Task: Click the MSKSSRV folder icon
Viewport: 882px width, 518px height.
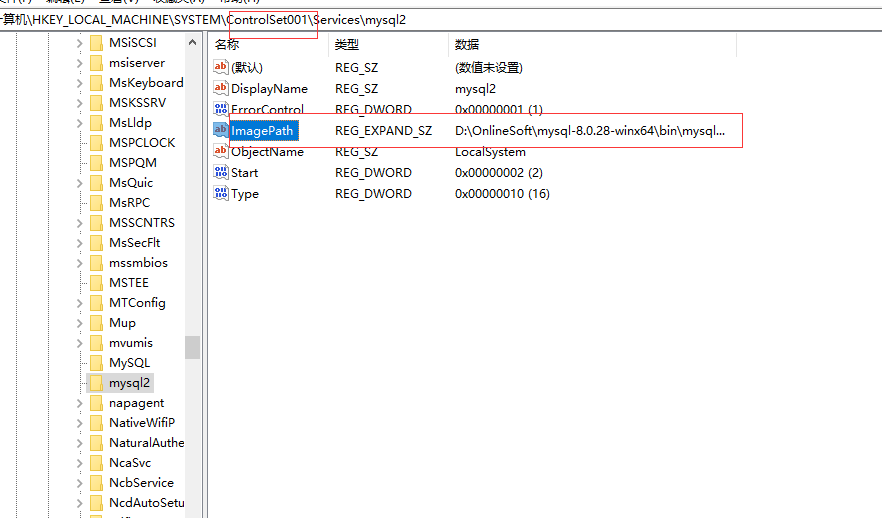Action: pos(97,103)
